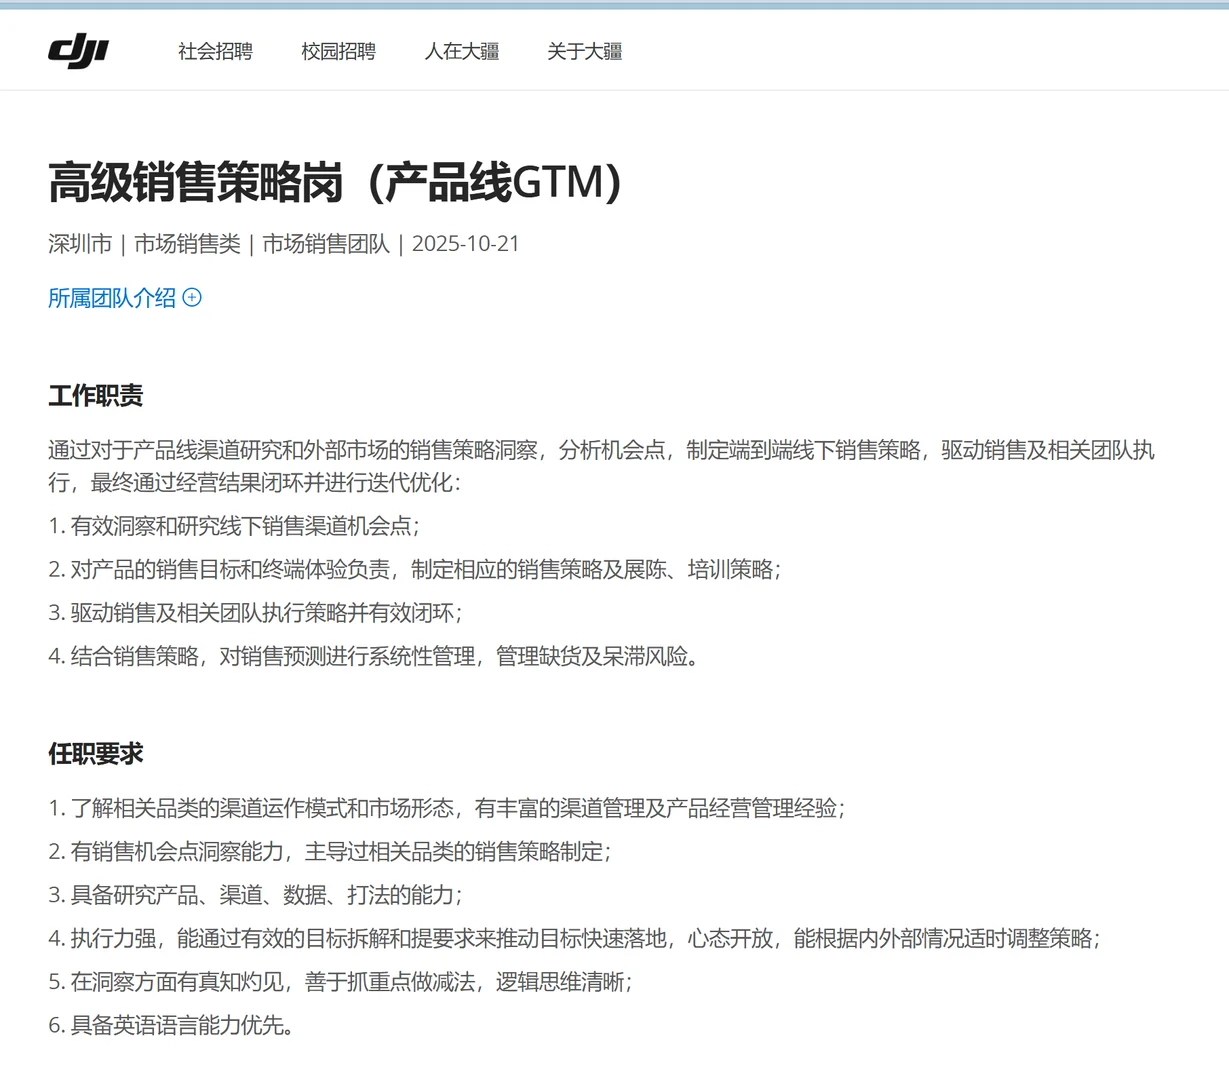1229x1080 pixels.
Task: Click the 工作职责 section heading
Action: click(96, 395)
